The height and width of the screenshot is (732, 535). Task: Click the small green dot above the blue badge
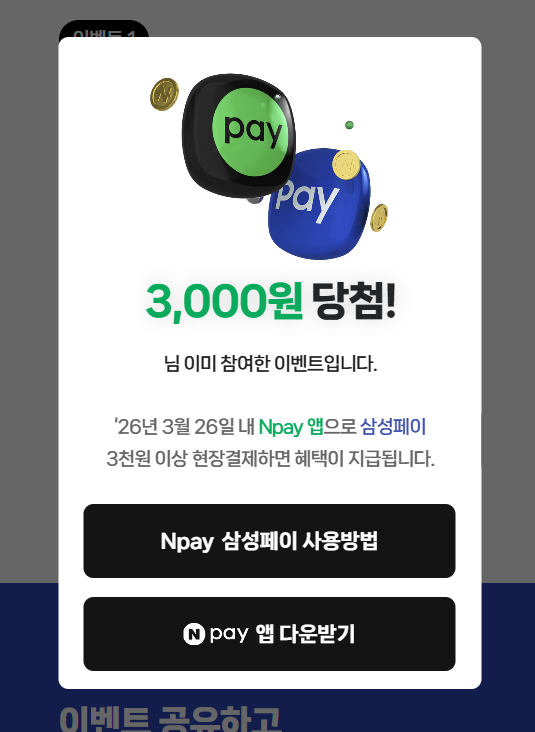click(x=349, y=125)
